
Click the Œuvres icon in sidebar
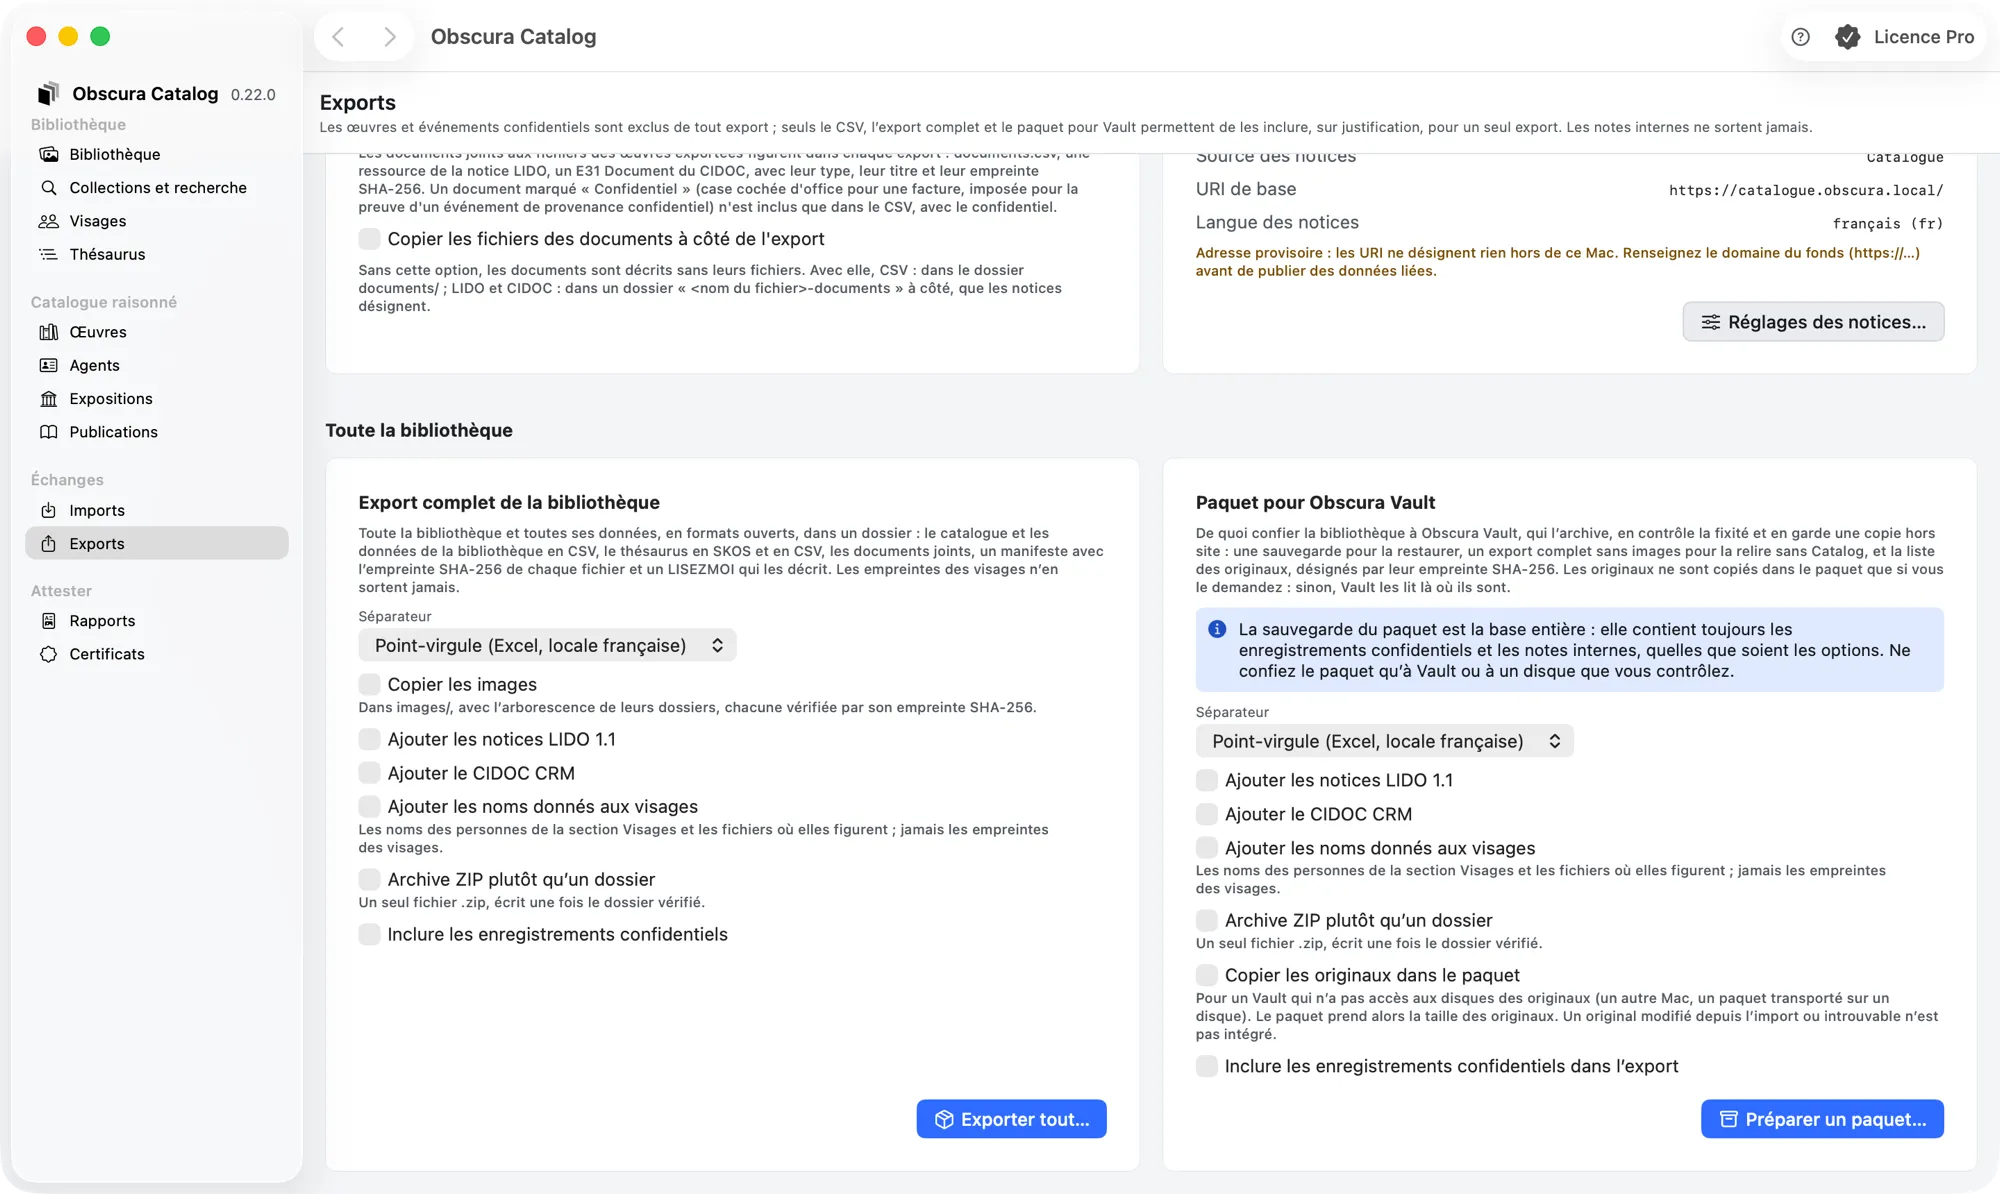pos(48,332)
